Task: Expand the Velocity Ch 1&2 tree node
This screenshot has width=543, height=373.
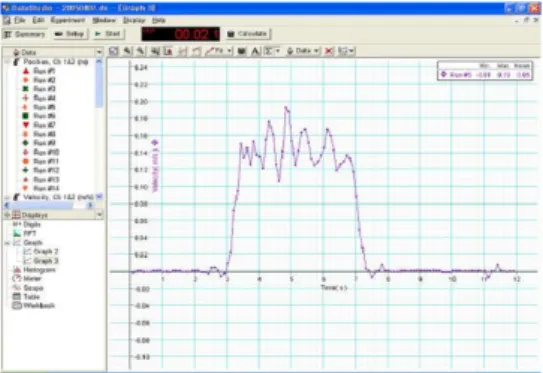Action: [x=7, y=197]
